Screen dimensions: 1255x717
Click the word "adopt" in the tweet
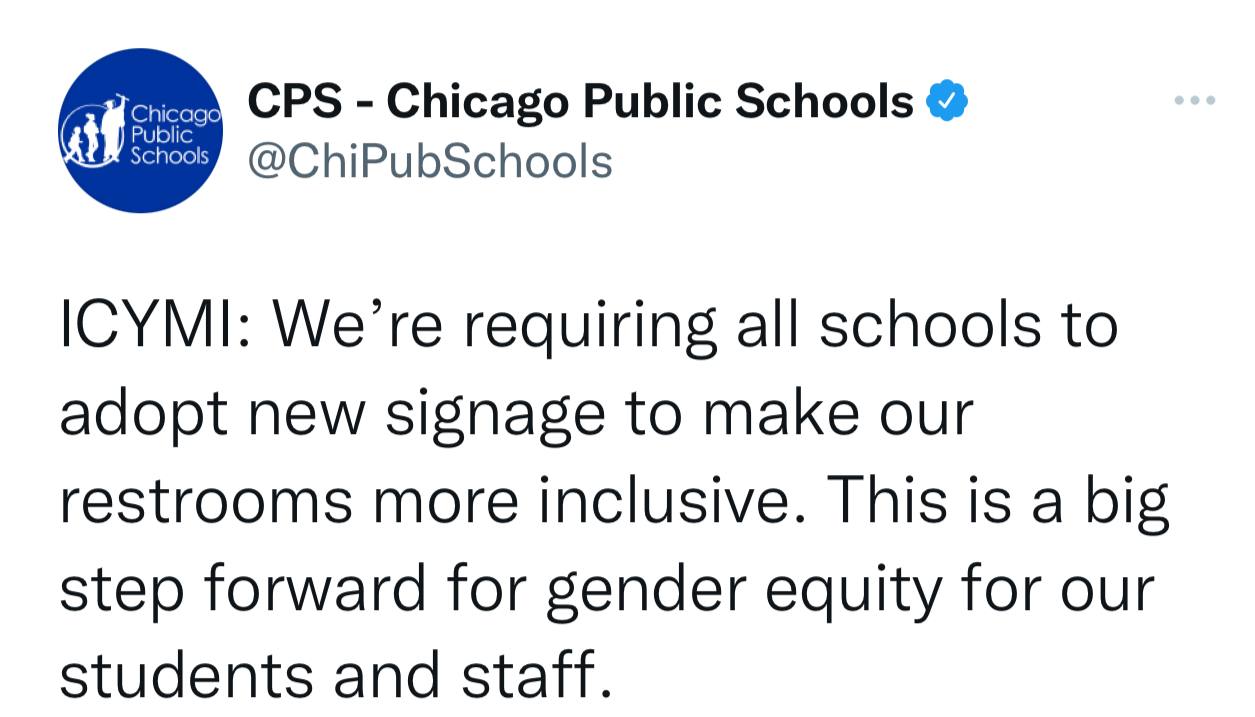135,415
